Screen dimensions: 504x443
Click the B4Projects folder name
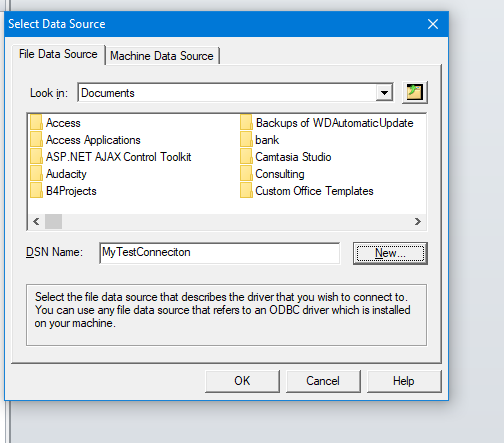click(71, 191)
